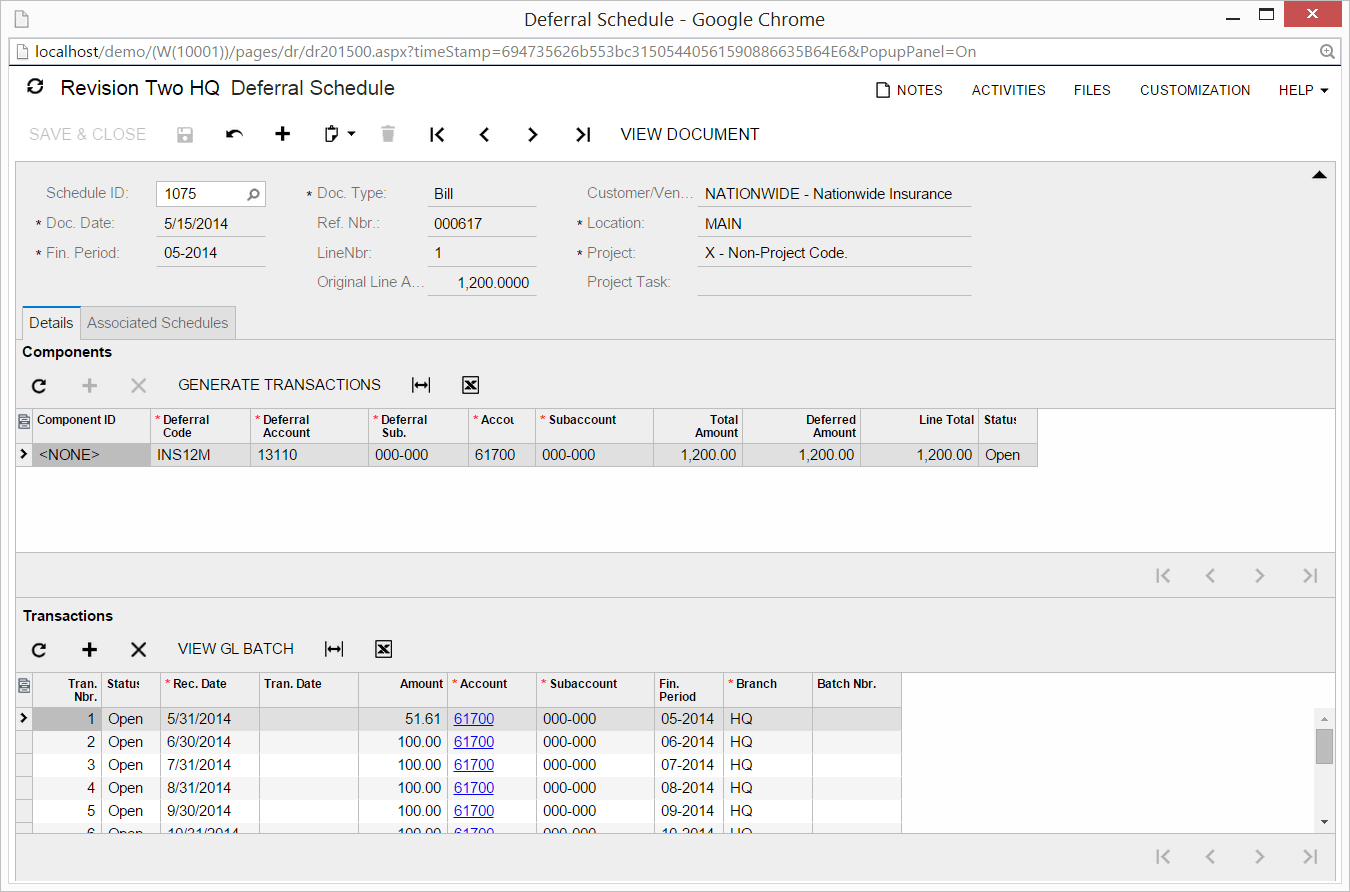Click the Transactions scrollbar up arrow
The image size is (1350, 892).
[1324, 719]
